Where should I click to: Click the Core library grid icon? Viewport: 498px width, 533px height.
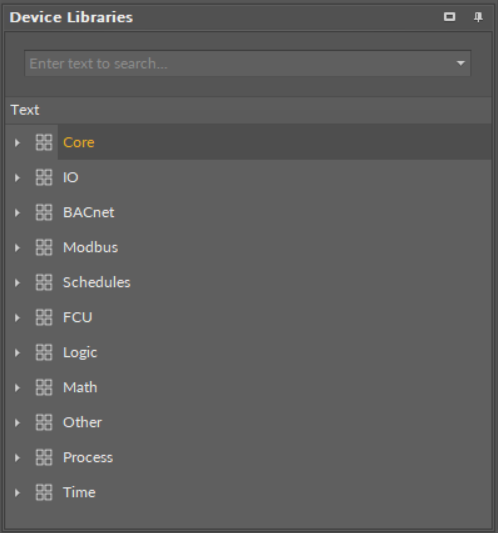pos(44,142)
